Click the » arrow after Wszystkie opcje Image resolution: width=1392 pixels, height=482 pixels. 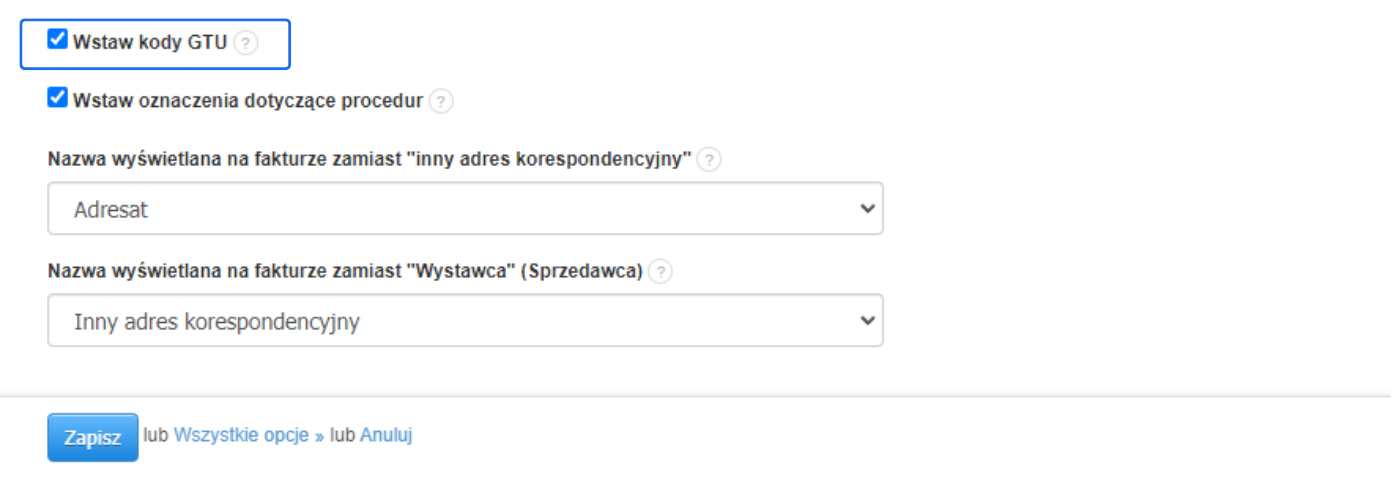[320, 437]
